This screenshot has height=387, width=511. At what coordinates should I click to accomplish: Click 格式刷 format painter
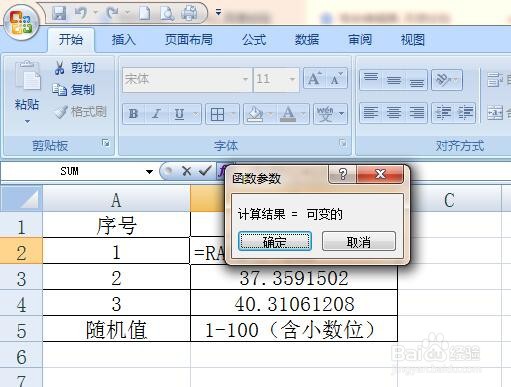click(81, 112)
